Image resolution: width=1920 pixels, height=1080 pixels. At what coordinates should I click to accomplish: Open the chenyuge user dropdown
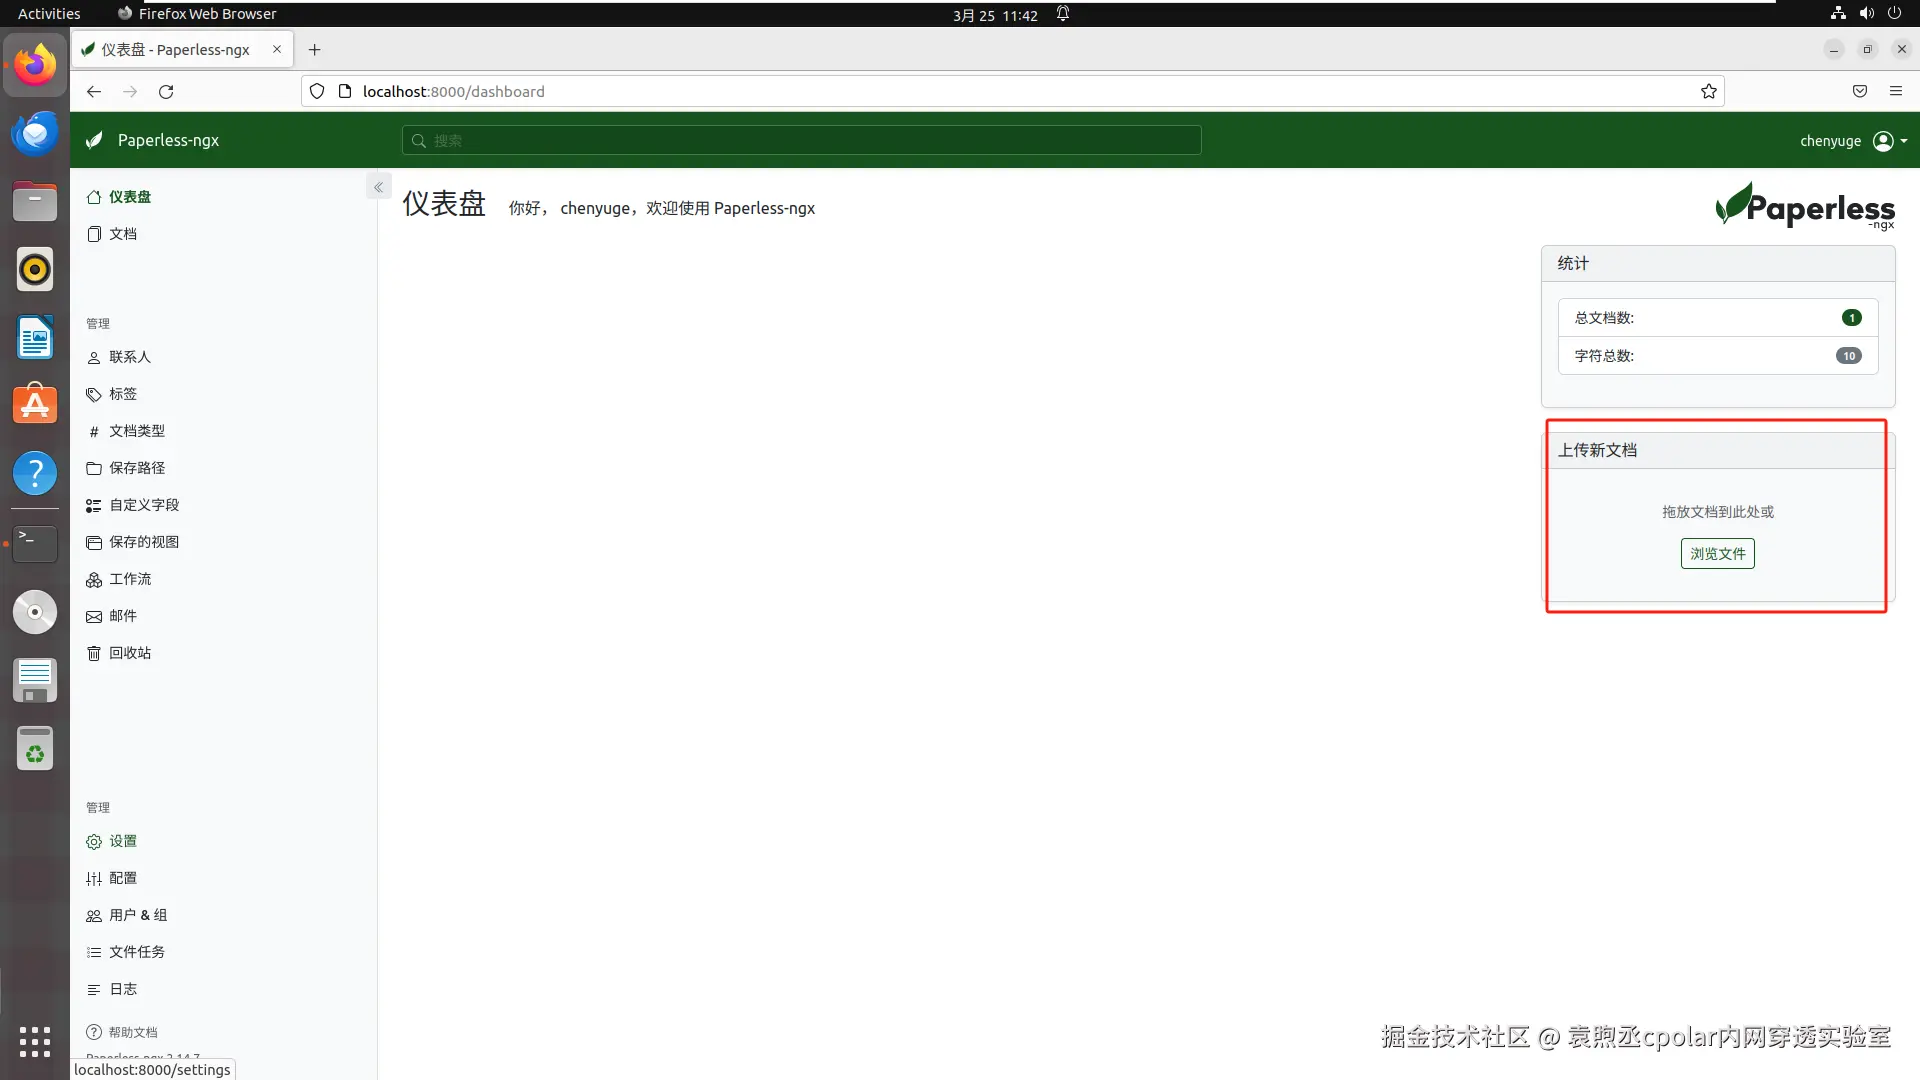(1853, 141)
